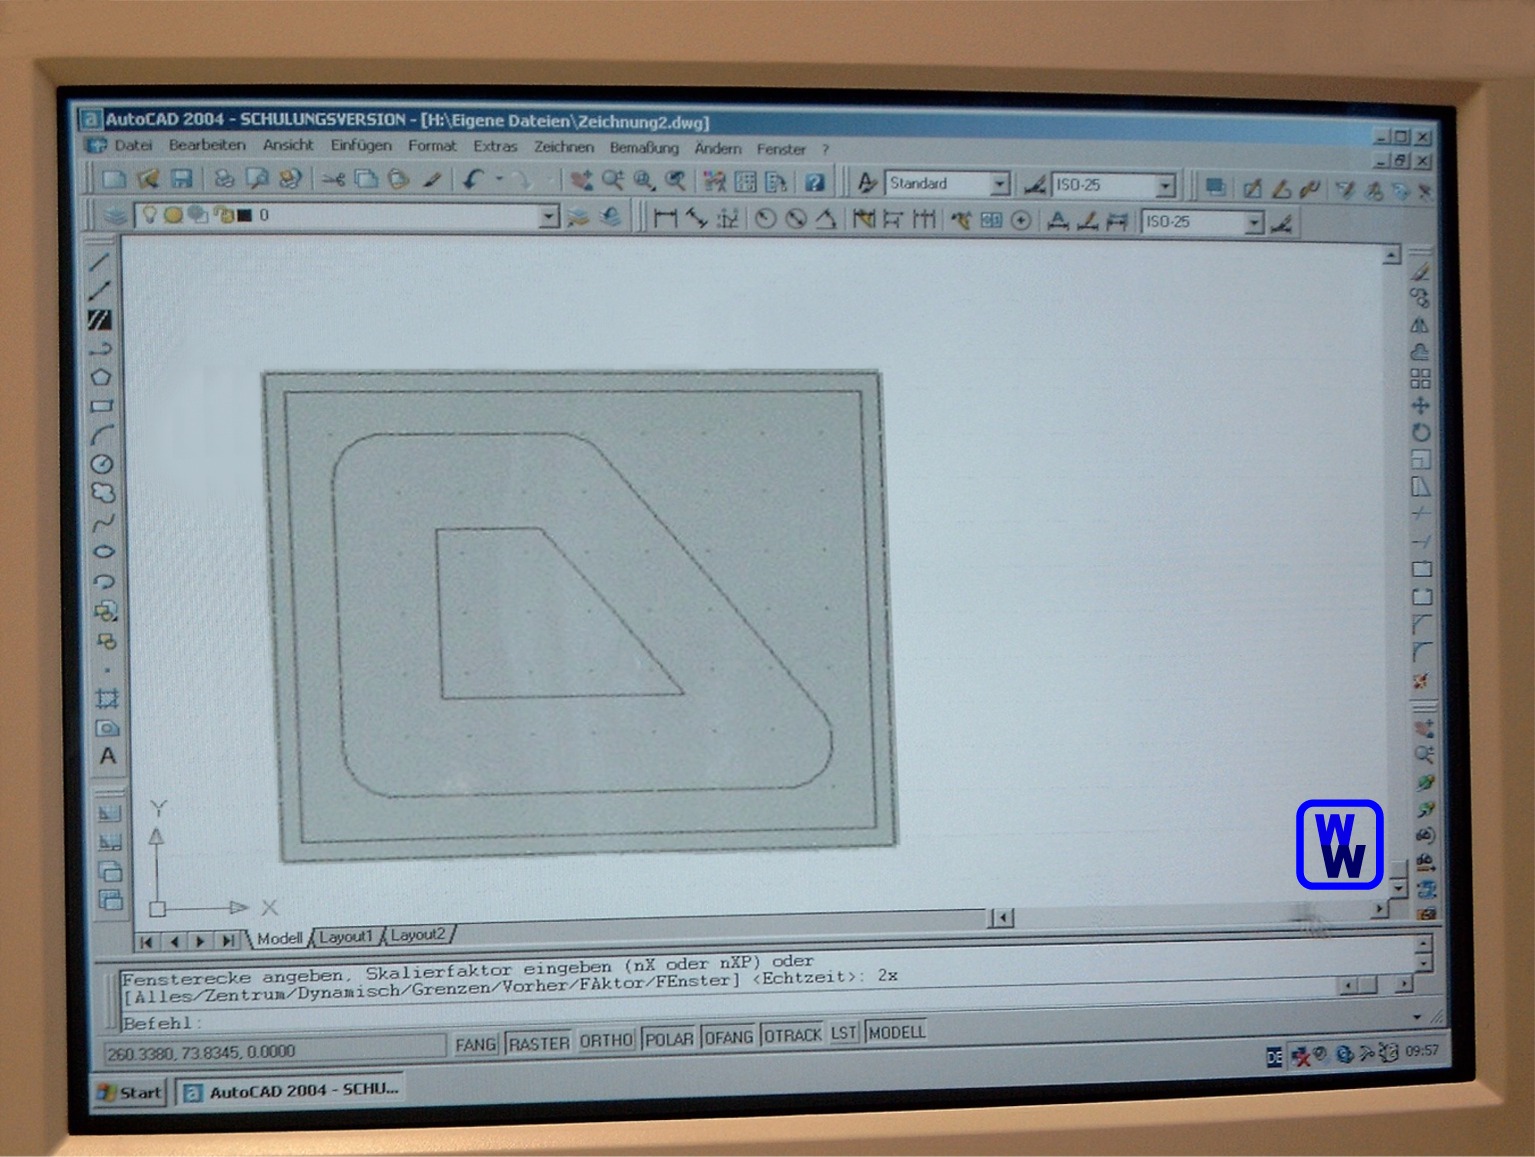The width and height of the screenshot is (1535, 1157).
Task: Open the ISO-25 dropdown in Dimension toolbar
Action: 1254,223
